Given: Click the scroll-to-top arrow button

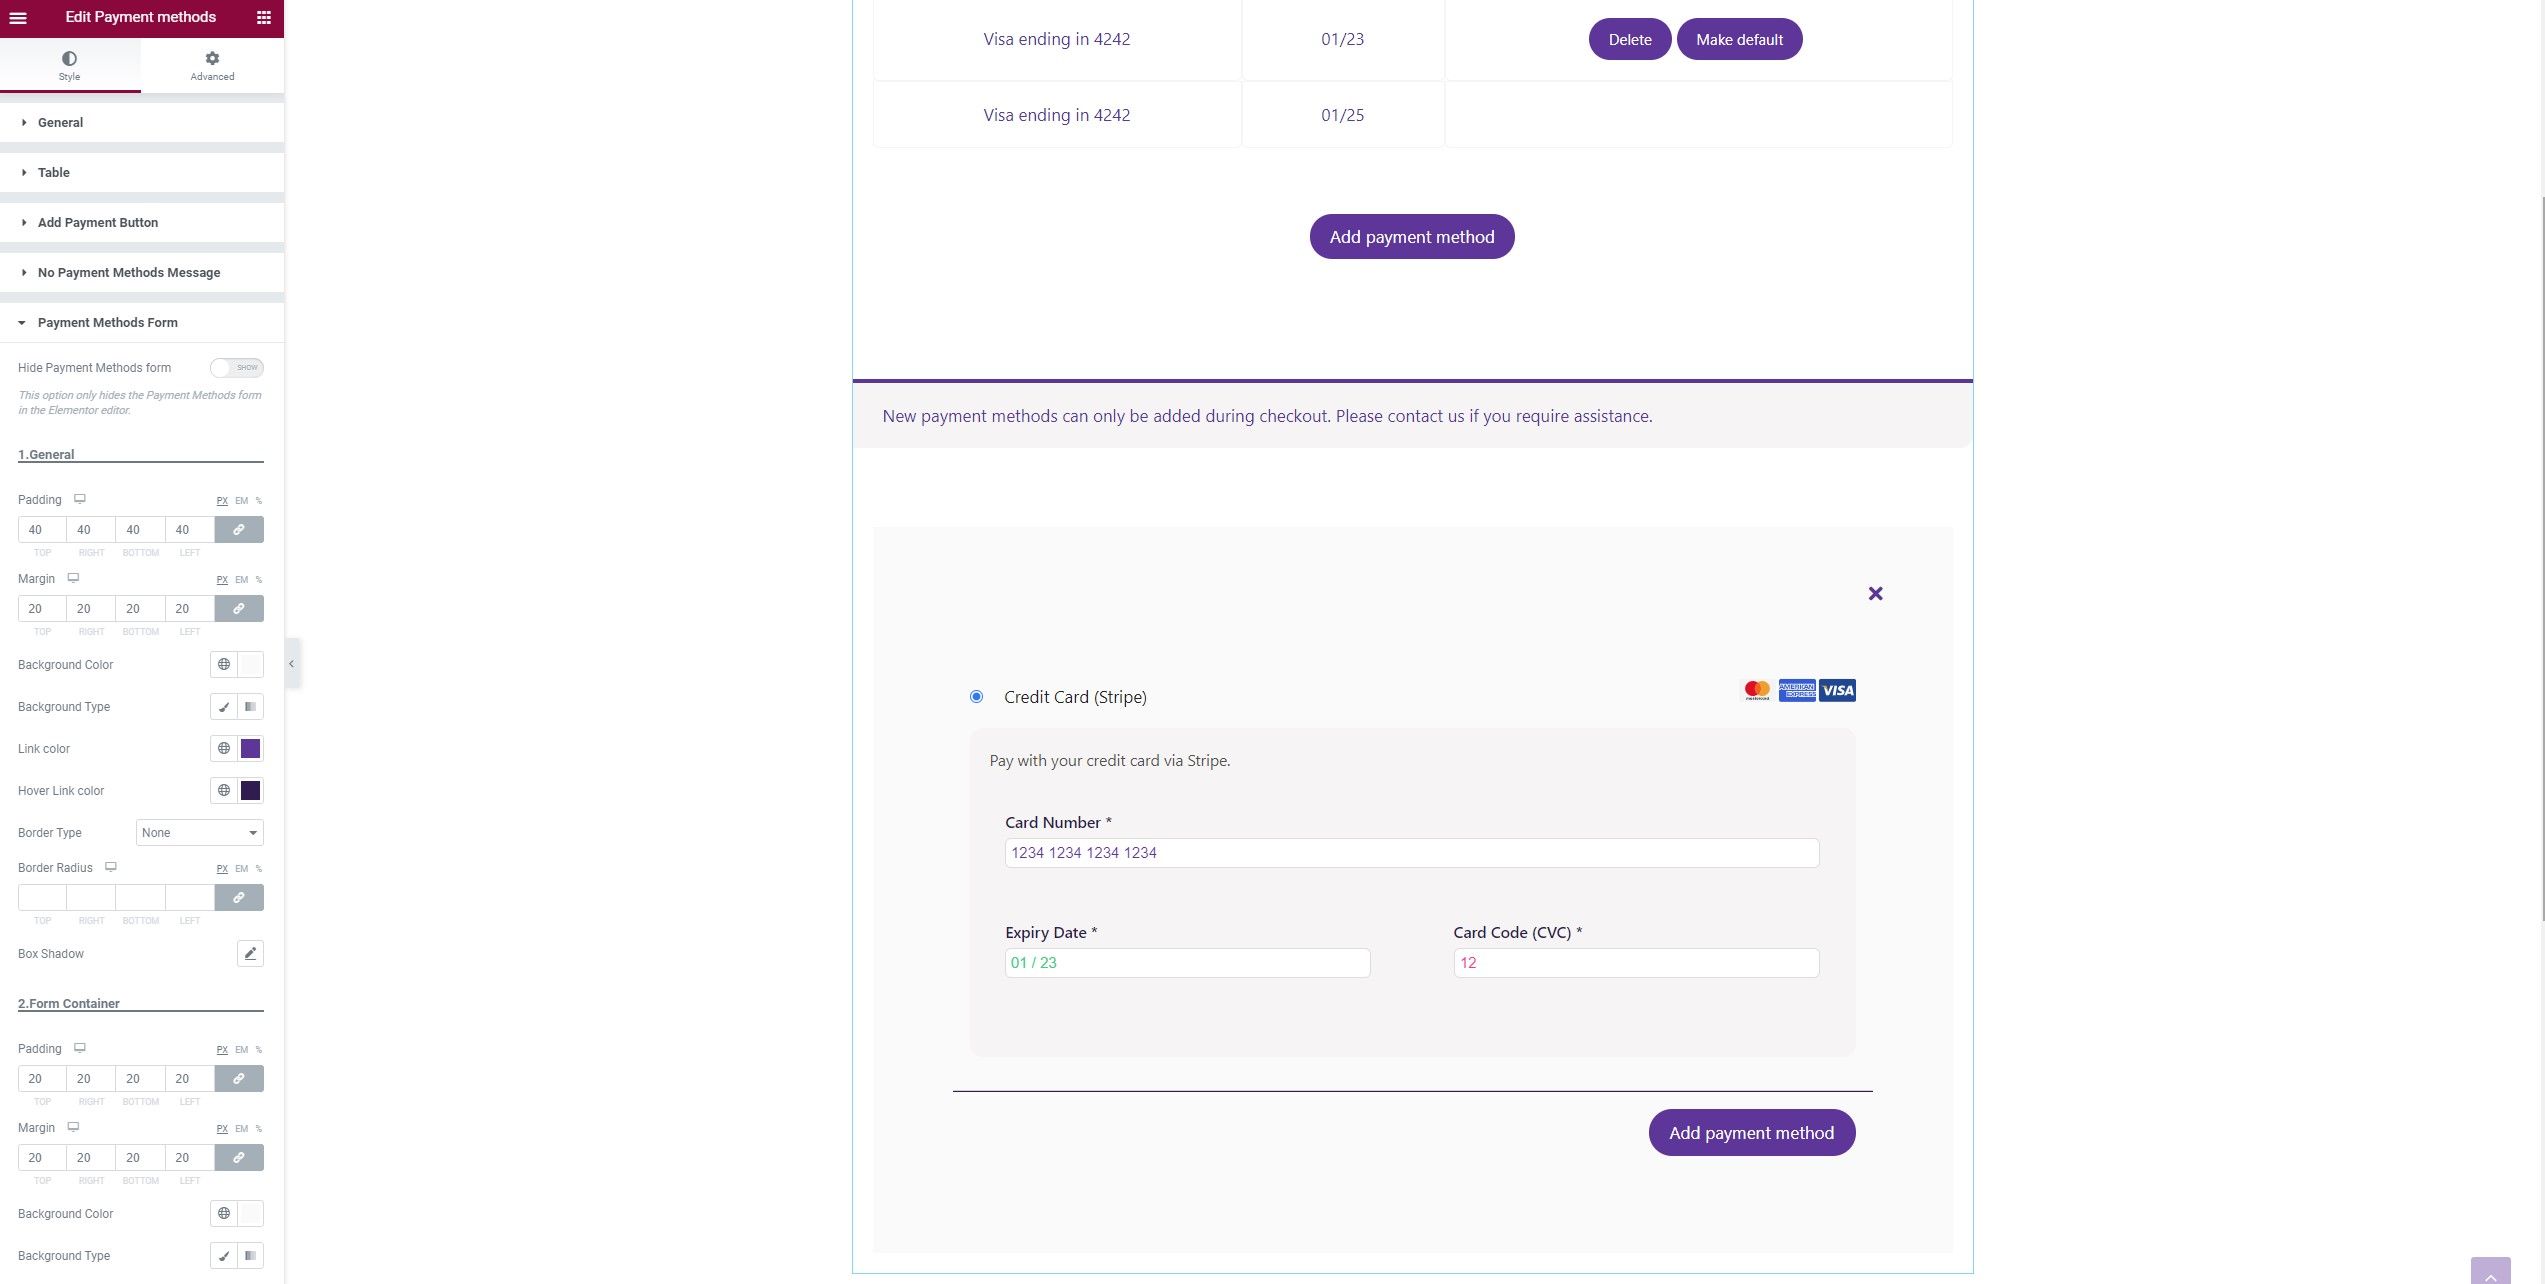Looking at the screenshot, I should coord(2490,1271).
